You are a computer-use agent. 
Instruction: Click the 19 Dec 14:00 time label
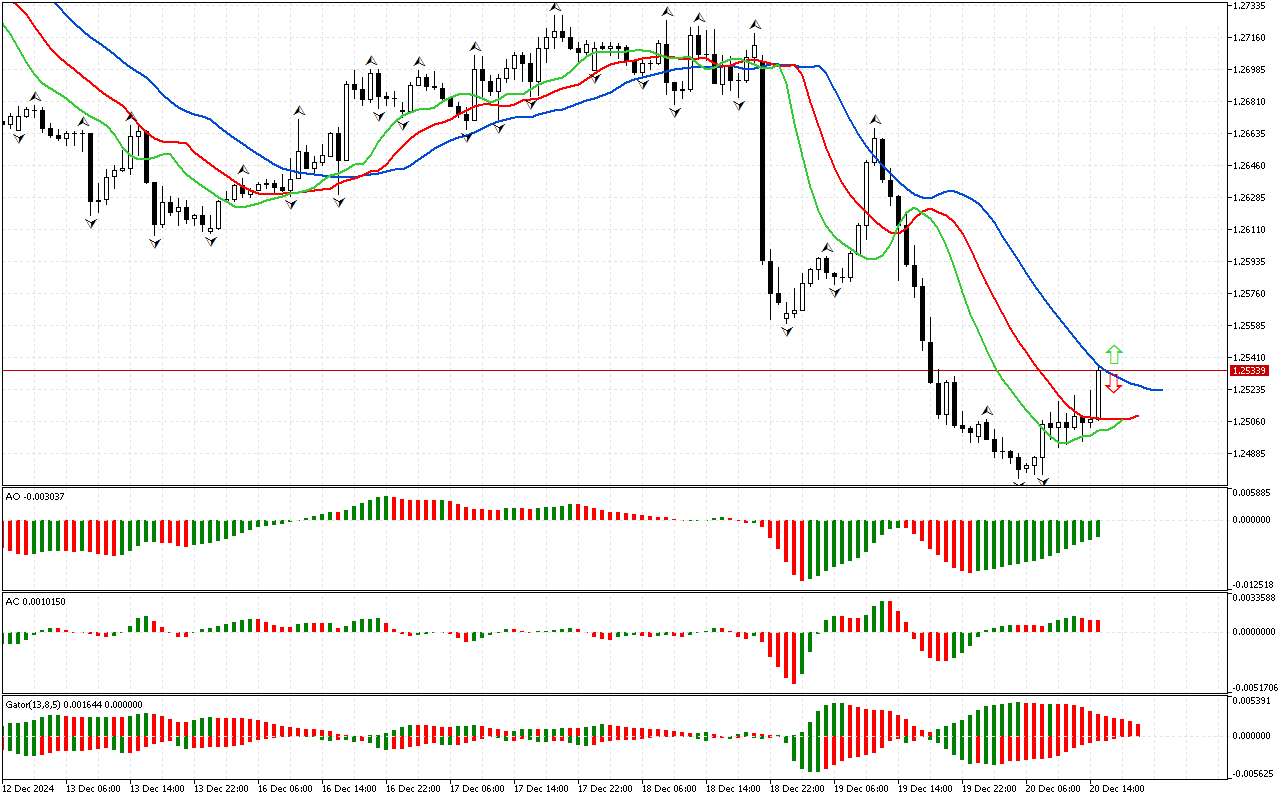(926, 789)
